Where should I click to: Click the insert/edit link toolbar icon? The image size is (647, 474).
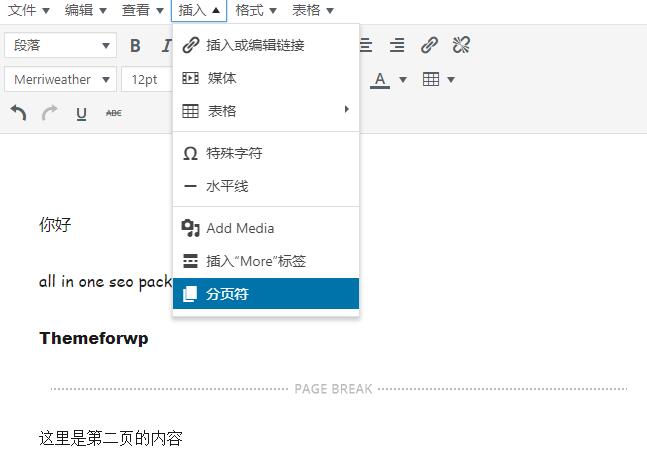[x=429, y=45]
